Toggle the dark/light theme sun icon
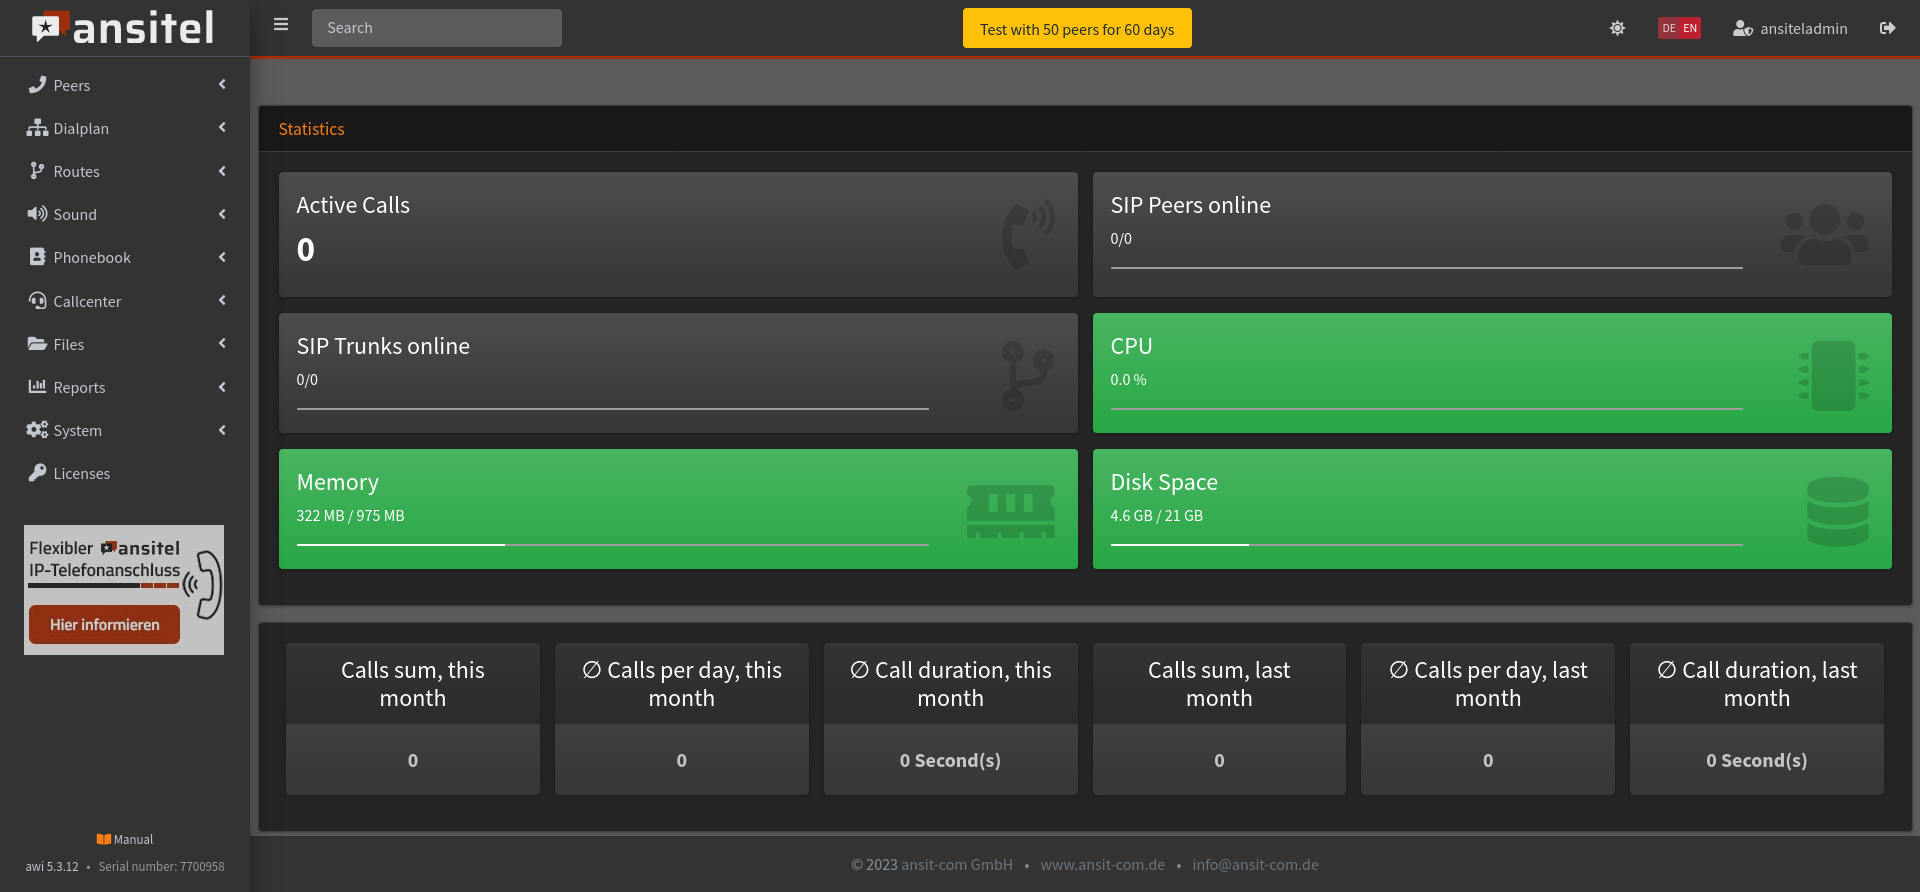1920x892 pixels. [1617, 28]
